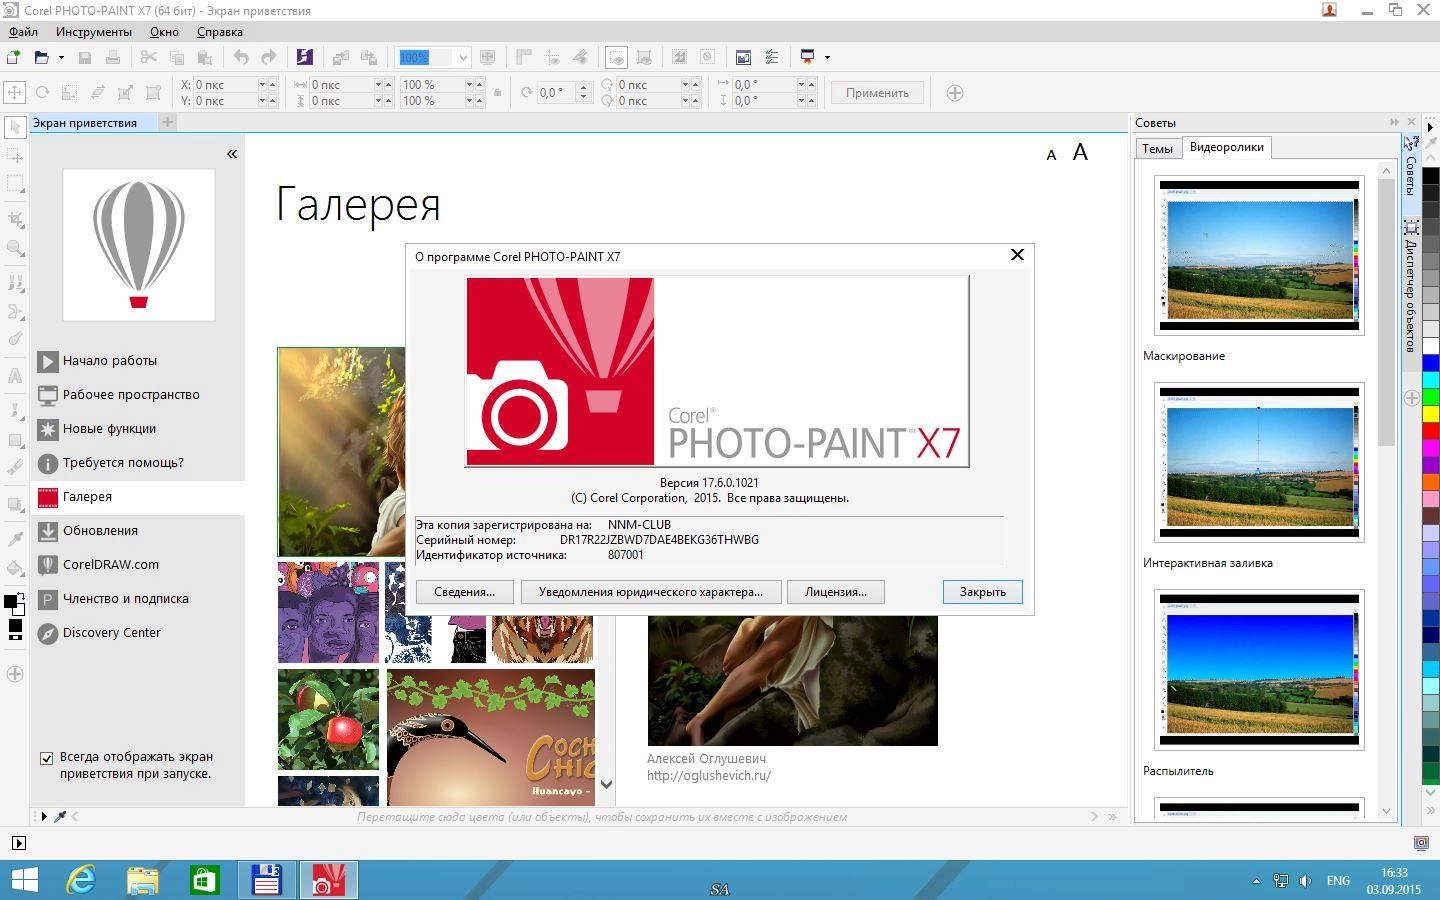Open the Файл menu

(x=23, y=32)
